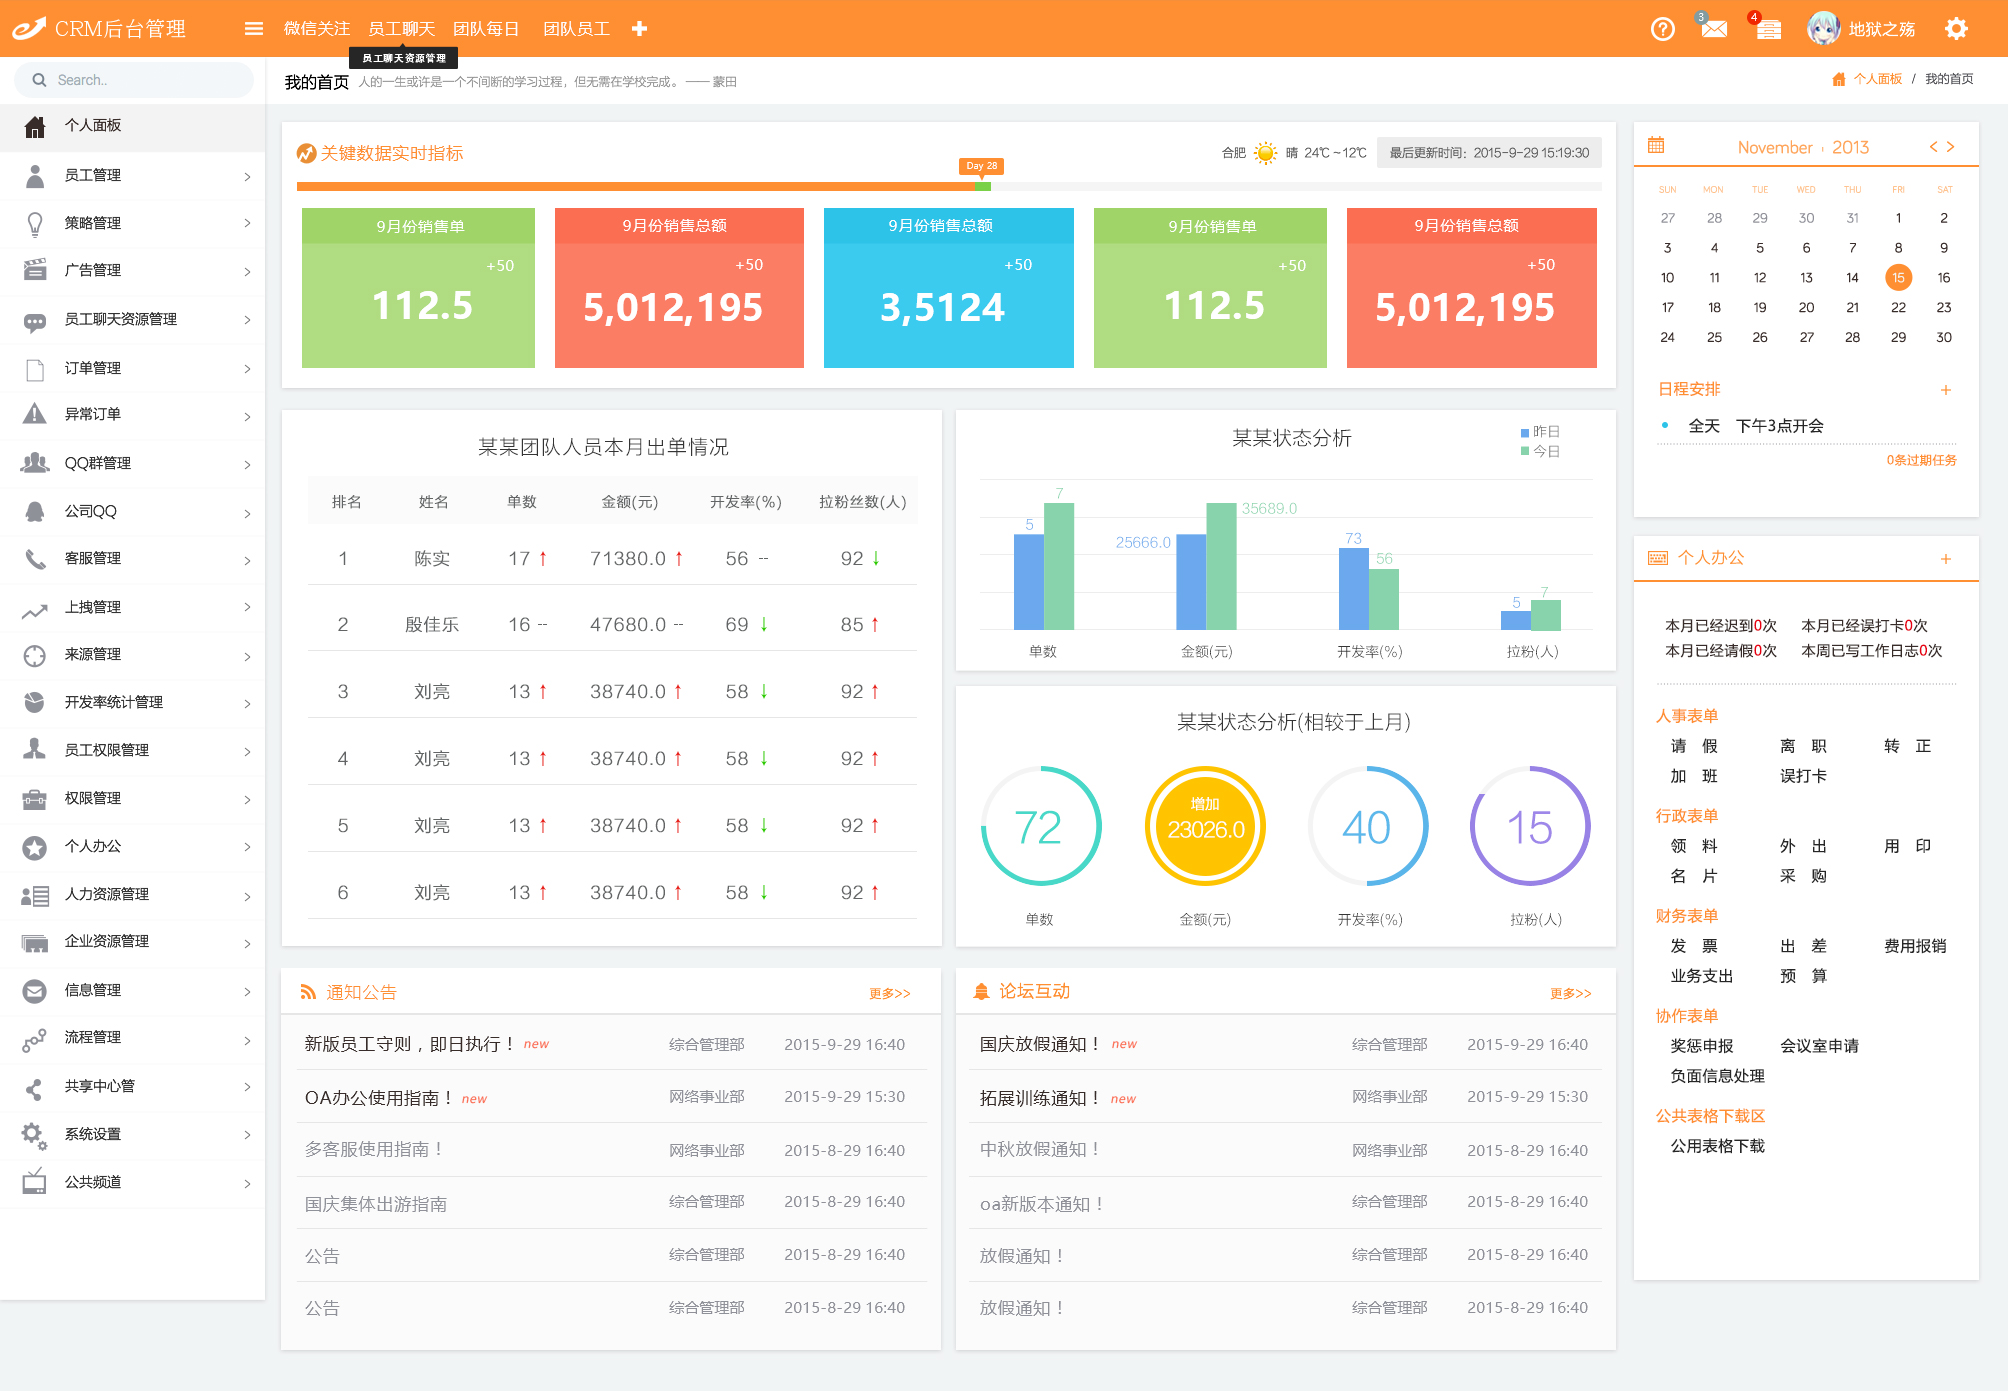Open the 国庆放假通知！ forum post

pos(1041,1044)
